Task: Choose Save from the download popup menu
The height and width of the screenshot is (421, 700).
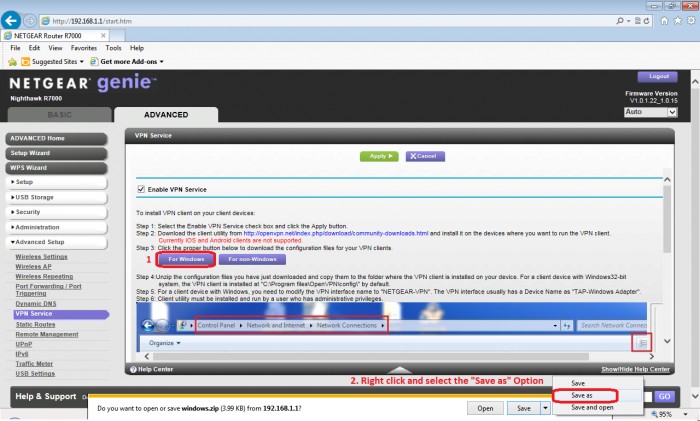Action: 578,383
